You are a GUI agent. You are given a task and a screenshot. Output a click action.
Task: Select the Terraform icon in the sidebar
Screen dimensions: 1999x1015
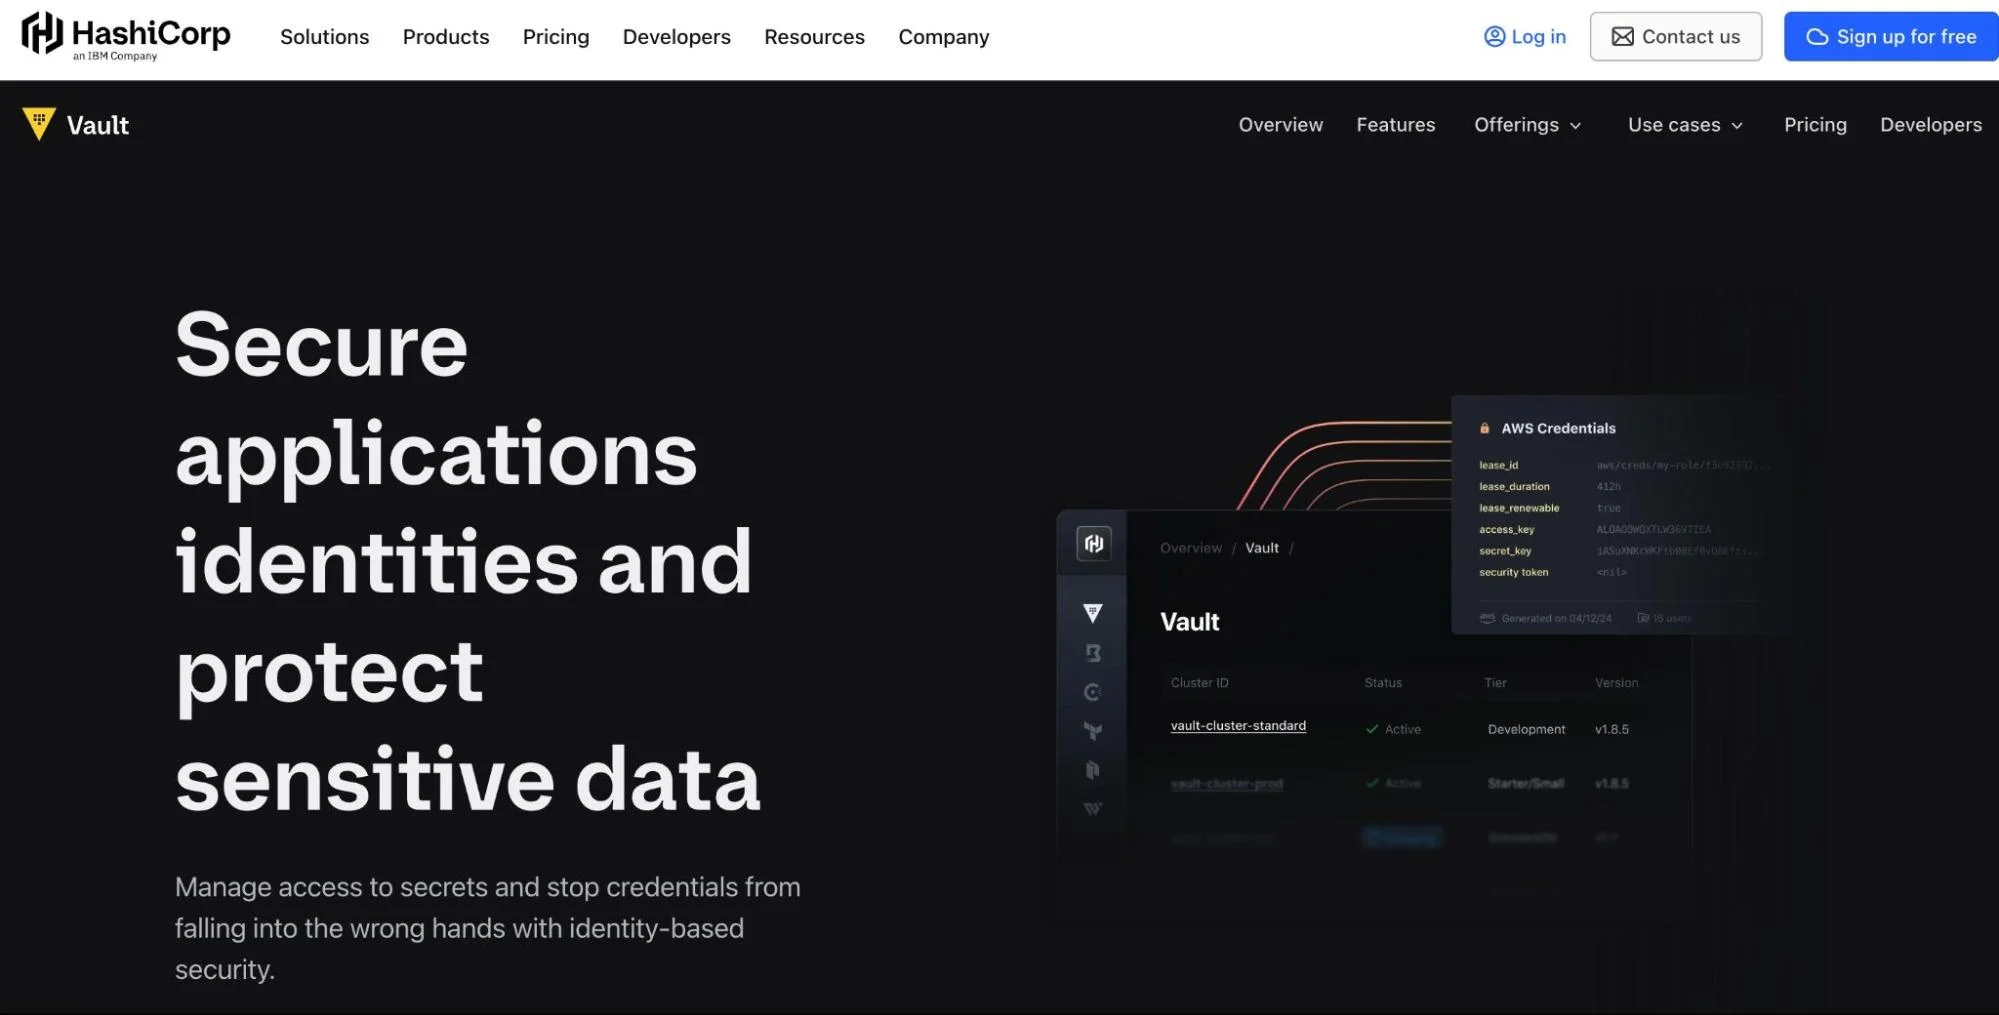point(1092,731)
